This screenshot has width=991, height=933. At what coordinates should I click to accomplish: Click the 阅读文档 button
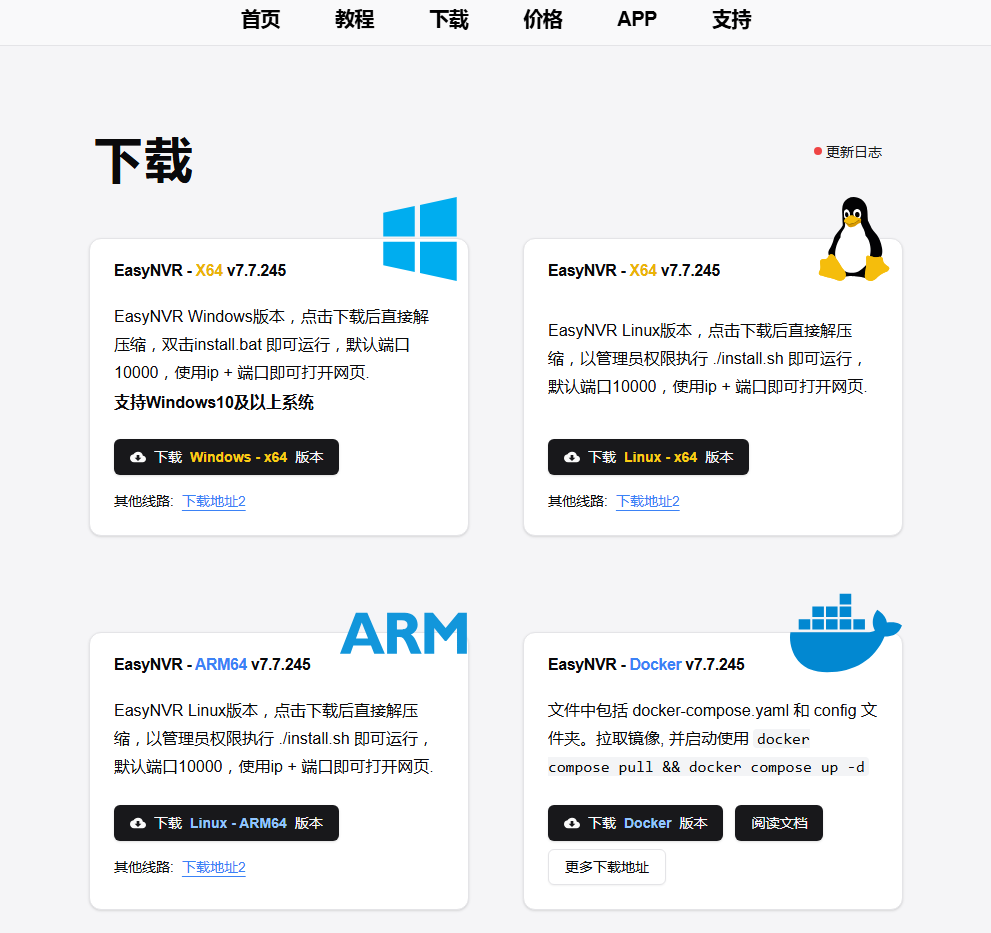778,823
